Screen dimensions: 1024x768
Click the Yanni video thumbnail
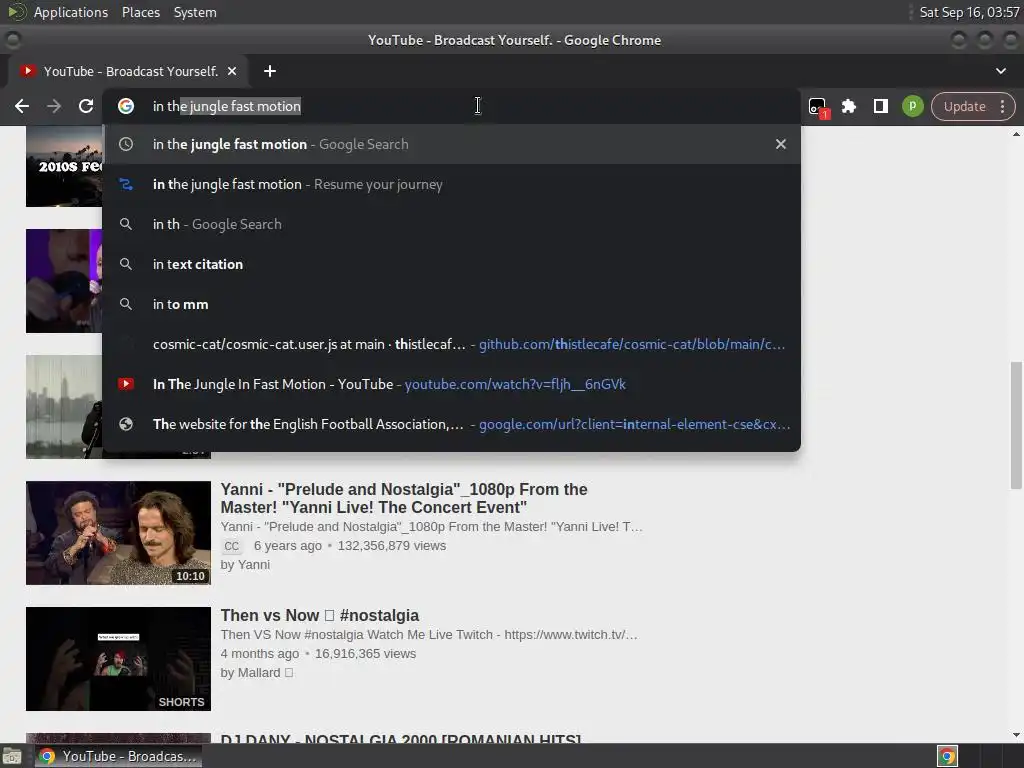118,533
